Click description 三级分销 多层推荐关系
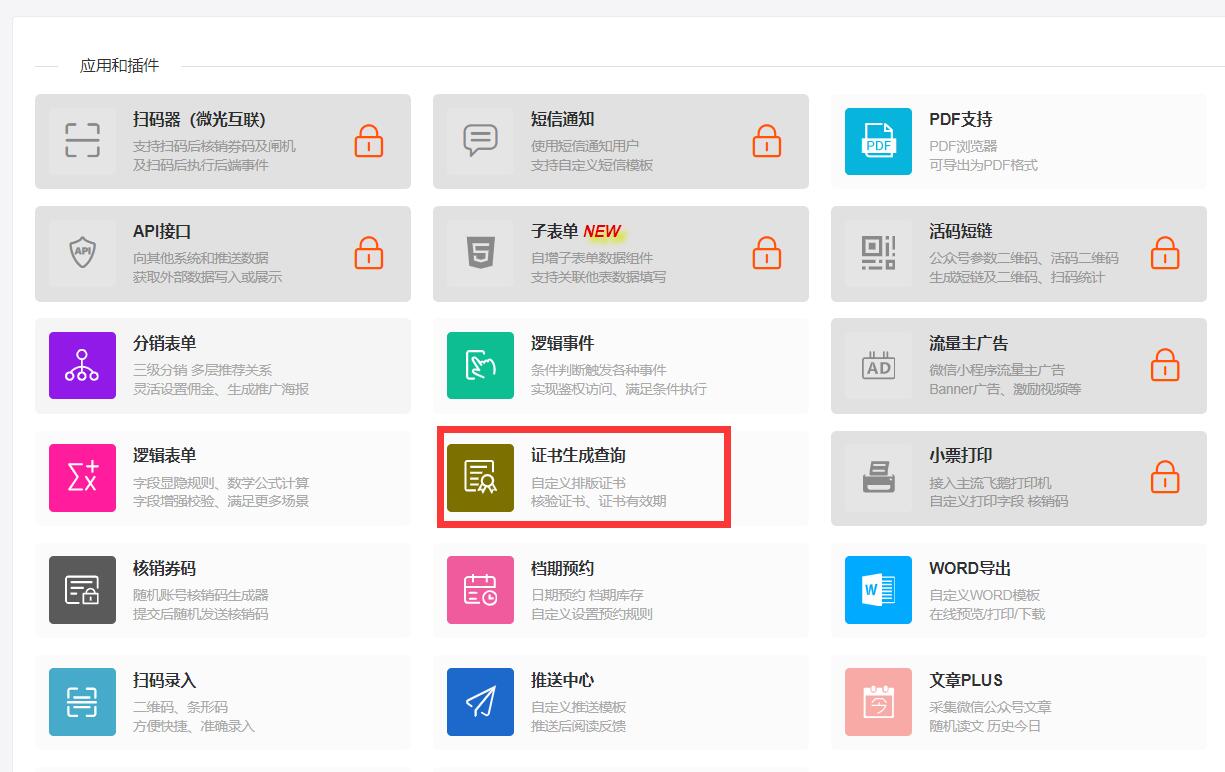 coord(202,370)
